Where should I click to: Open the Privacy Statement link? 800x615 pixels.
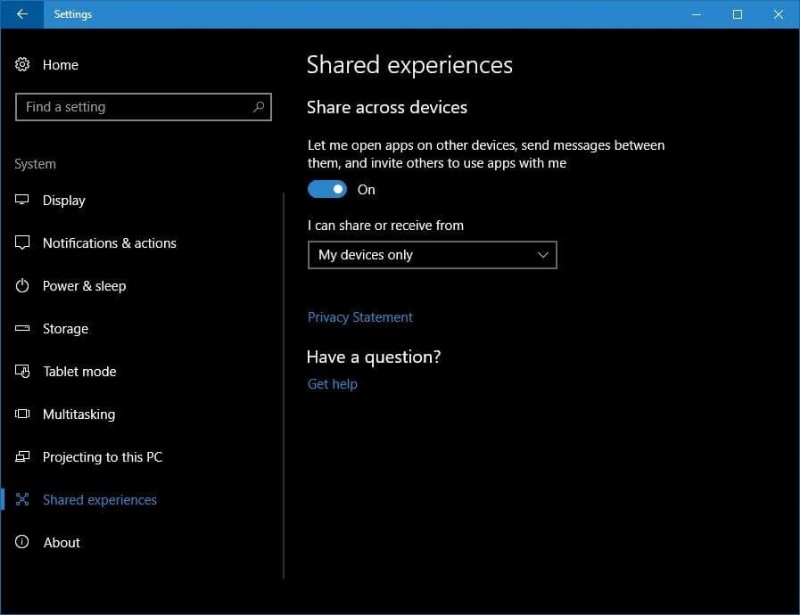coord(360,316)
